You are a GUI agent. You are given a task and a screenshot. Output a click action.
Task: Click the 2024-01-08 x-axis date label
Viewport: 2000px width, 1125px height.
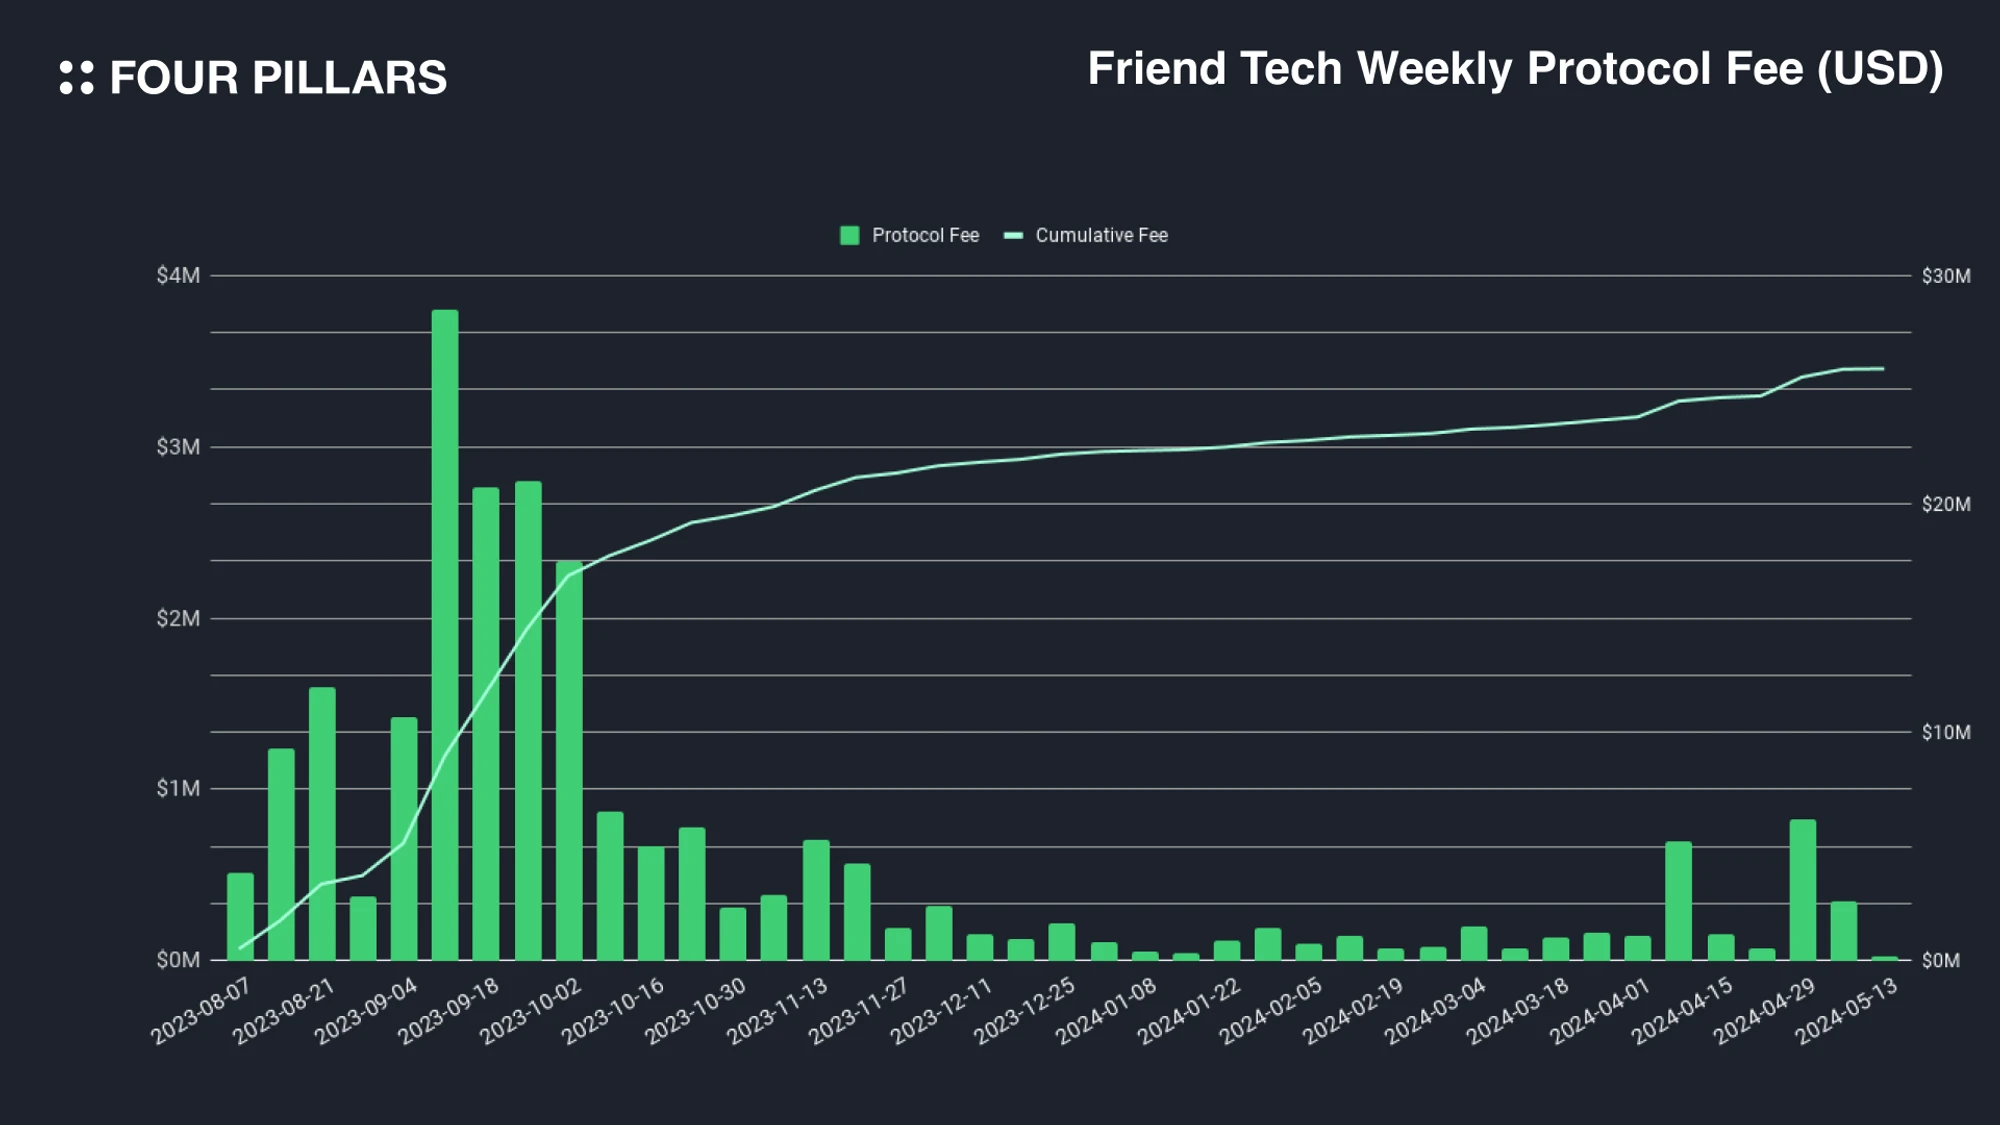coord(1106,1012)
